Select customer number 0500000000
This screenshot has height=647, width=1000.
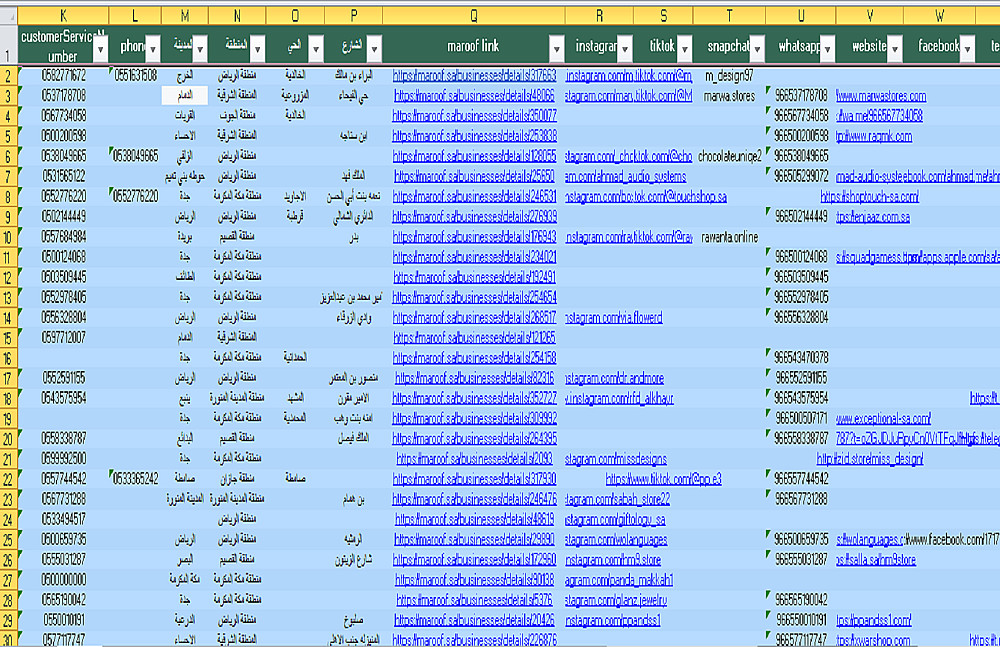tap(63, 580)
